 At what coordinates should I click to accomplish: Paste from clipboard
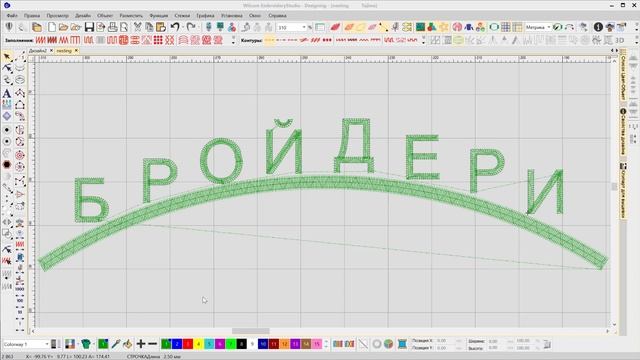161,27
